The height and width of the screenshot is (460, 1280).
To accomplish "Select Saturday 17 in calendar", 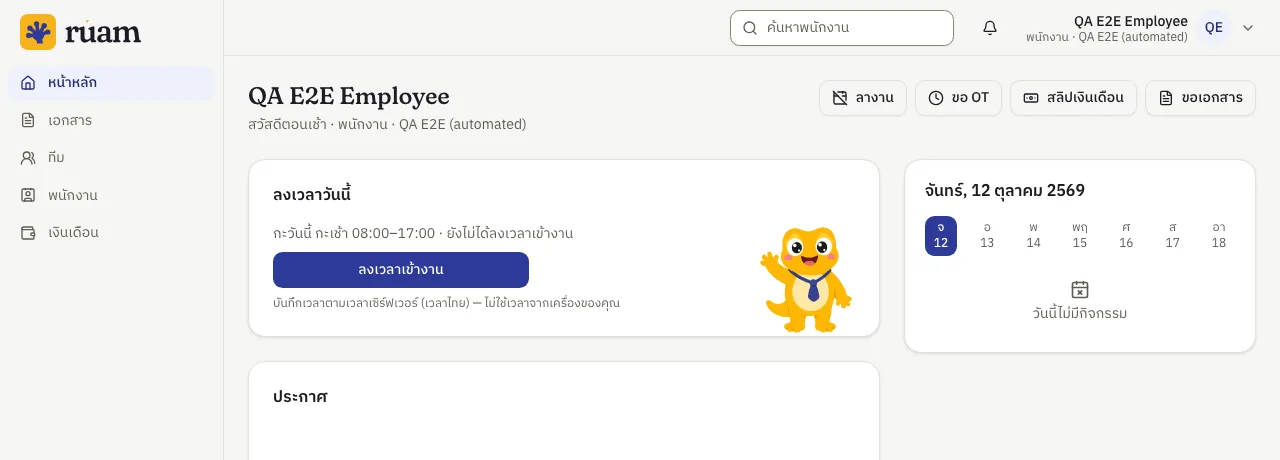I will pyautogui.click(x=1172, y=236).
